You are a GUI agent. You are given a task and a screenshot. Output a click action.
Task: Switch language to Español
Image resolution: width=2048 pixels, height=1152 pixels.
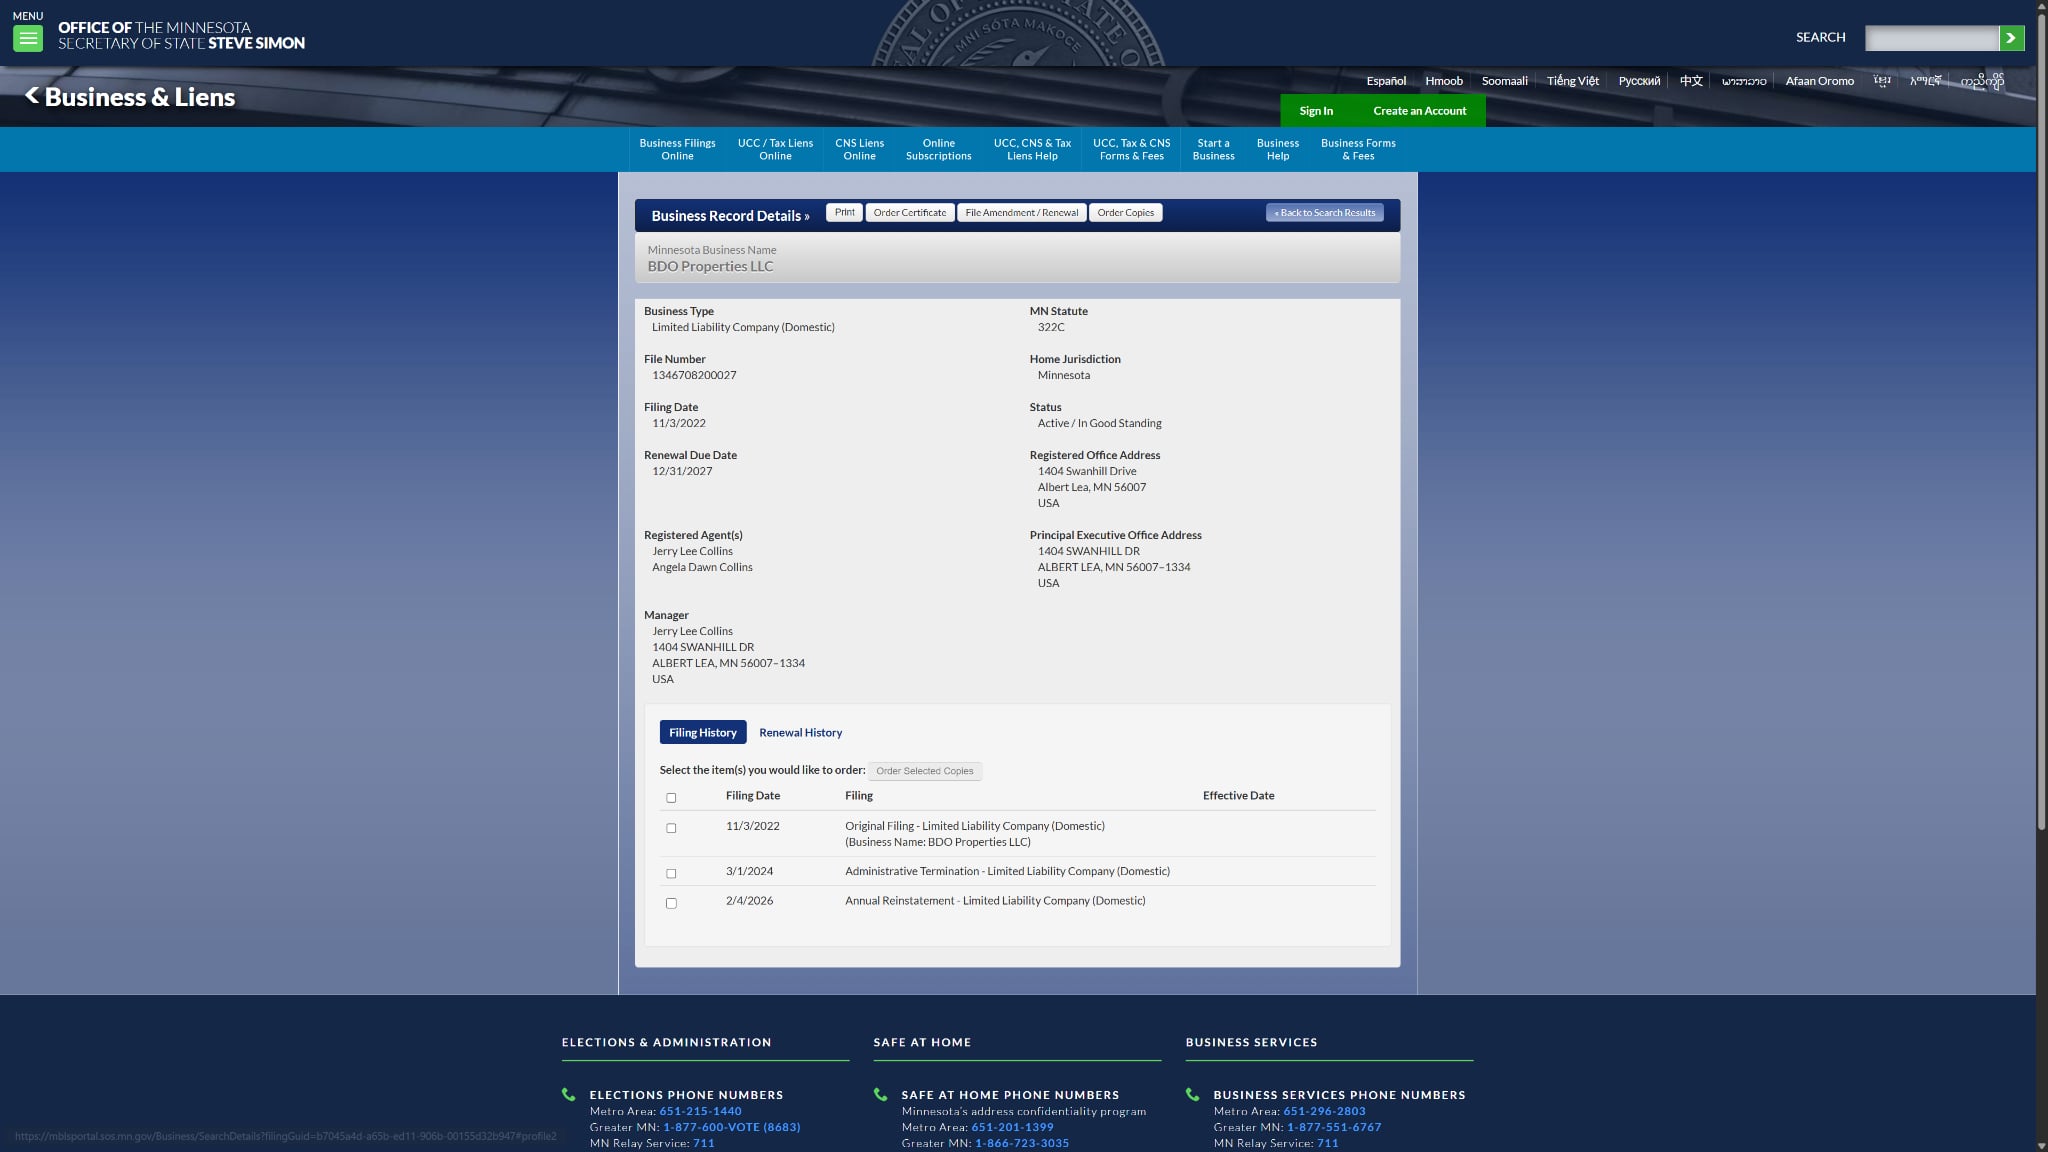(1386, 81)
